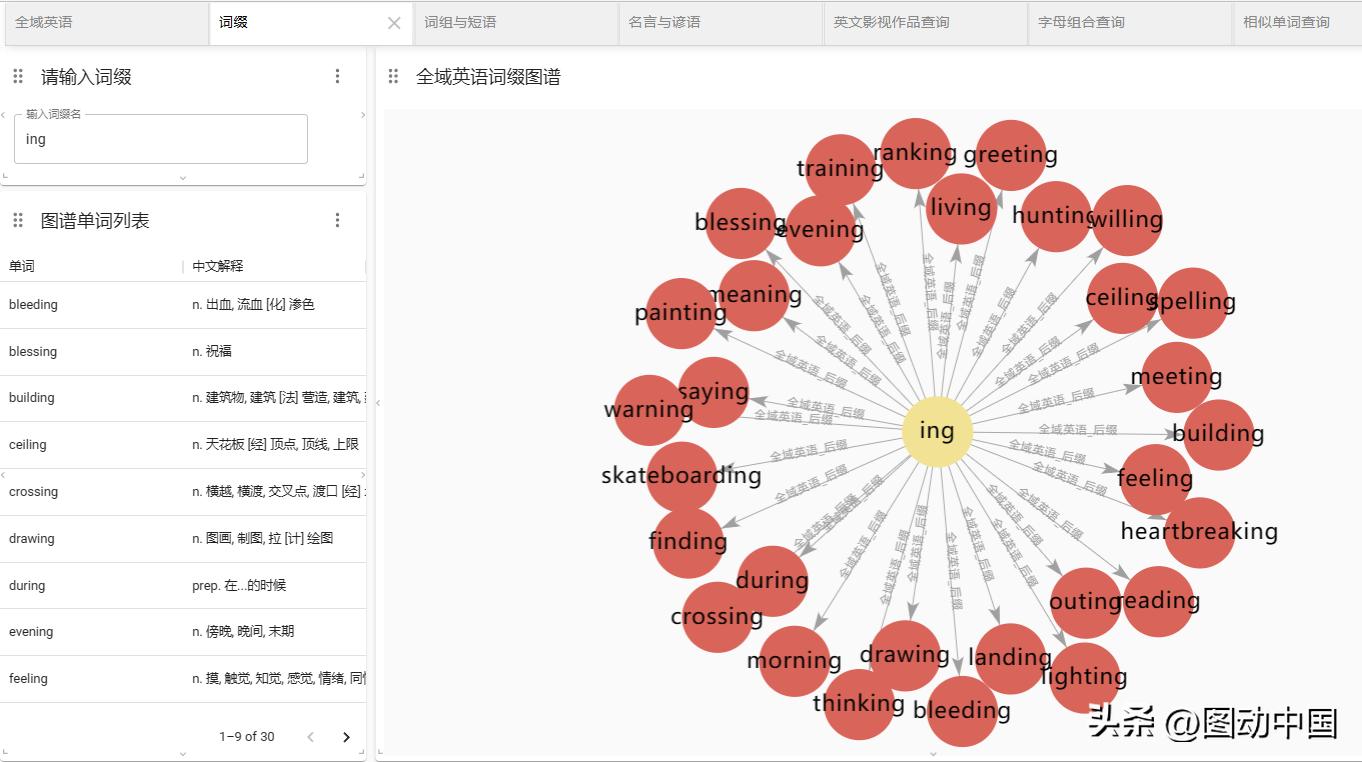
Task: Select the 'heartbreaking' node in the graph
Action: tap(1199, 531)
